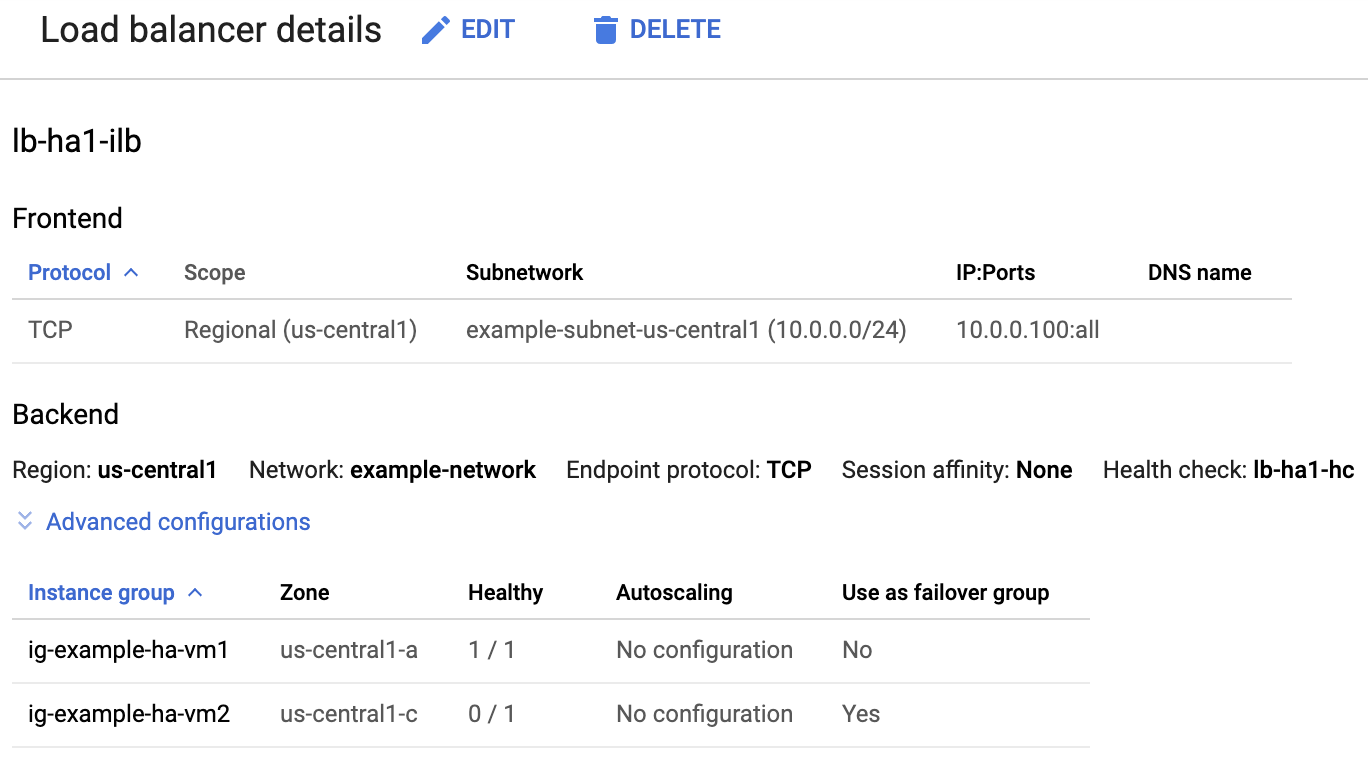Click the pencil icon next to EDIT
Viewport: 1368px width, 762px height.
[434, 29]
